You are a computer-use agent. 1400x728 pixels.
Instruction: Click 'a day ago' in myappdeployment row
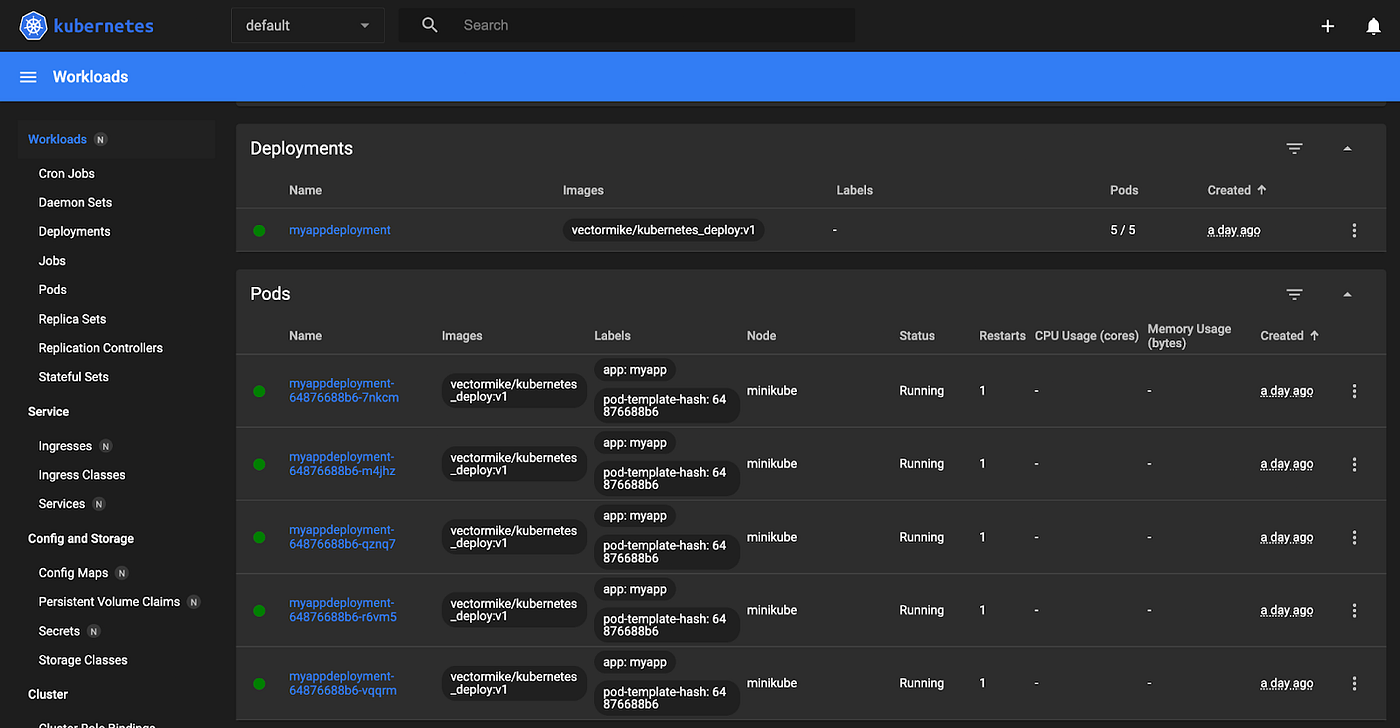tap(1234, 230)
